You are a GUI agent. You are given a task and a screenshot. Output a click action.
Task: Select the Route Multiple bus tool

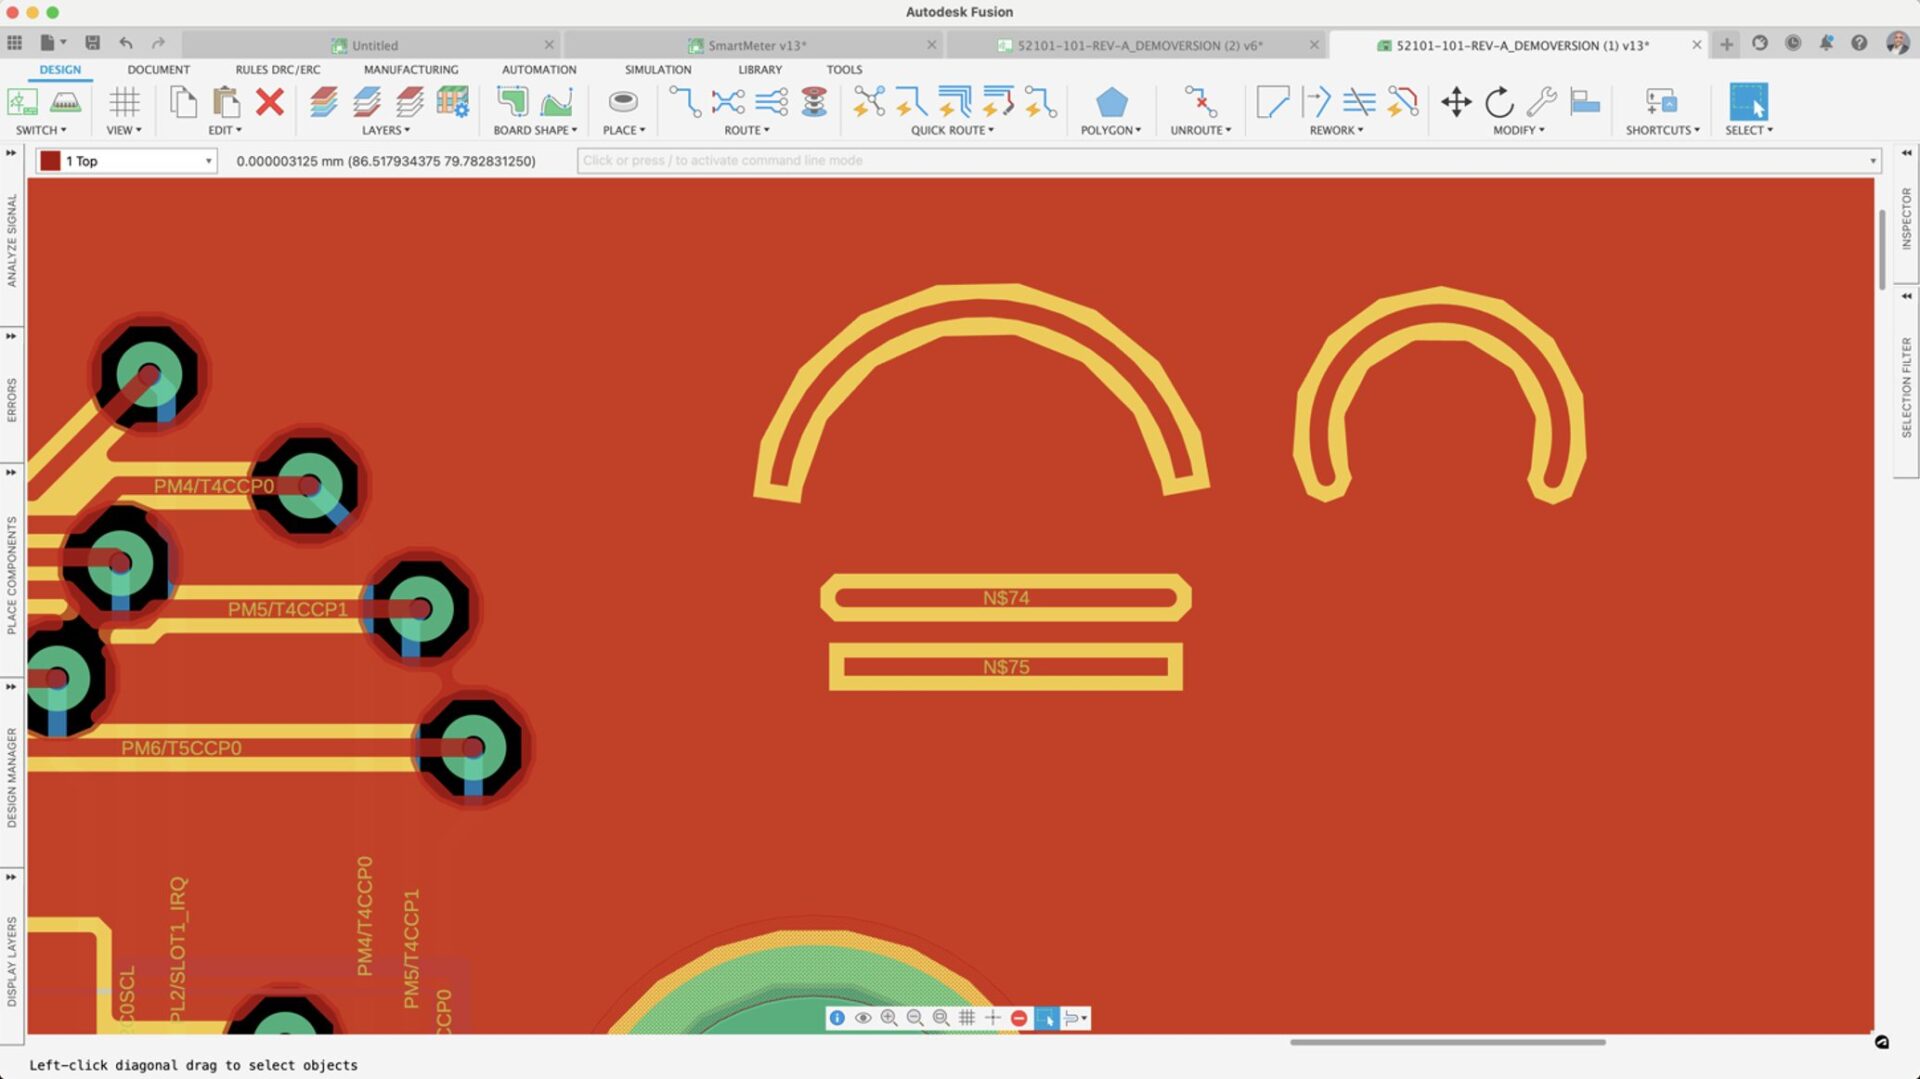[x=771, y=102]
